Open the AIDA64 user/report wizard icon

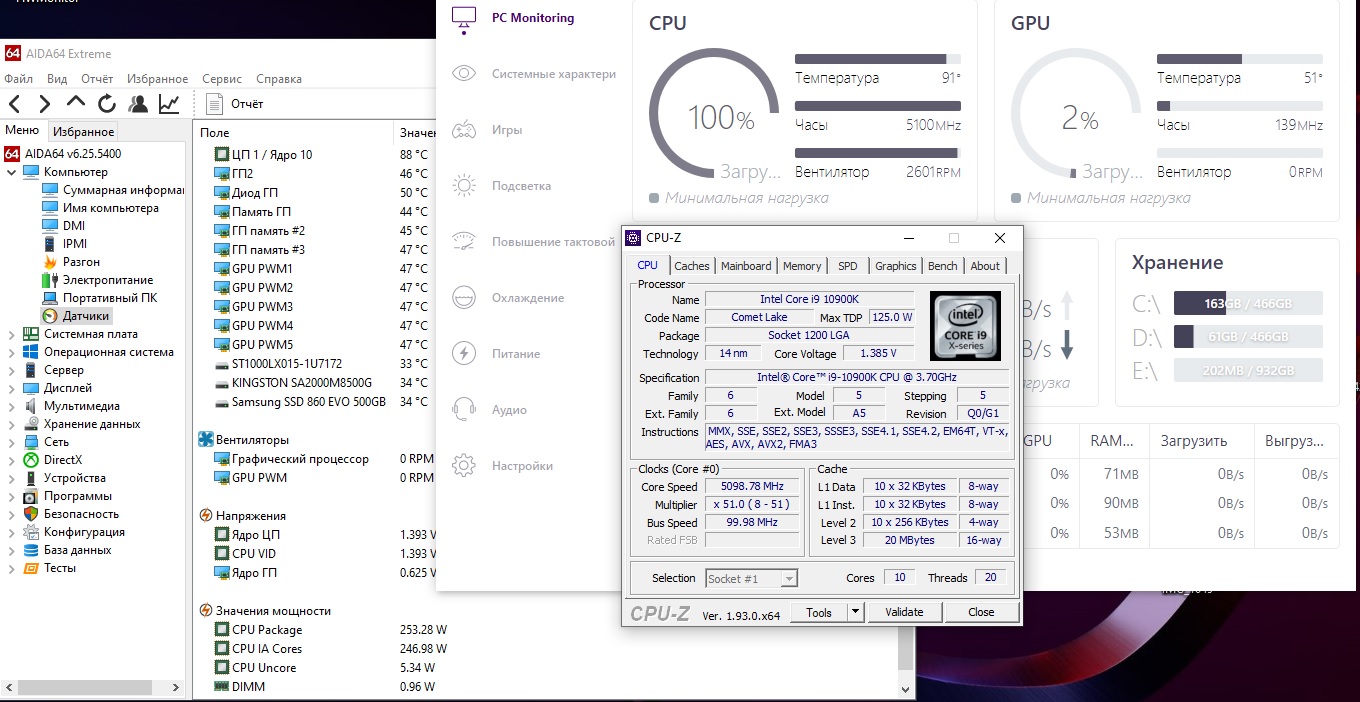(138, 104)
